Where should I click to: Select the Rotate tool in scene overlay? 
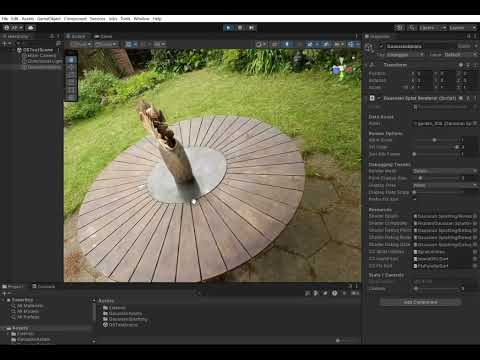71,75
